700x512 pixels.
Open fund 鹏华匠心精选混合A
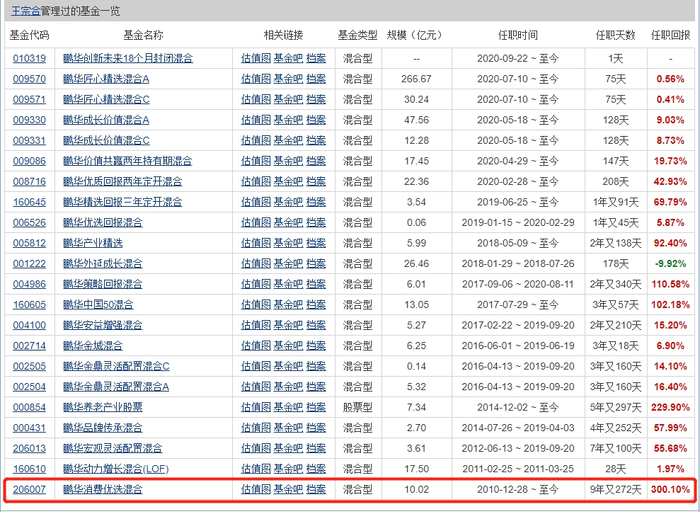[x=106, y=79]
